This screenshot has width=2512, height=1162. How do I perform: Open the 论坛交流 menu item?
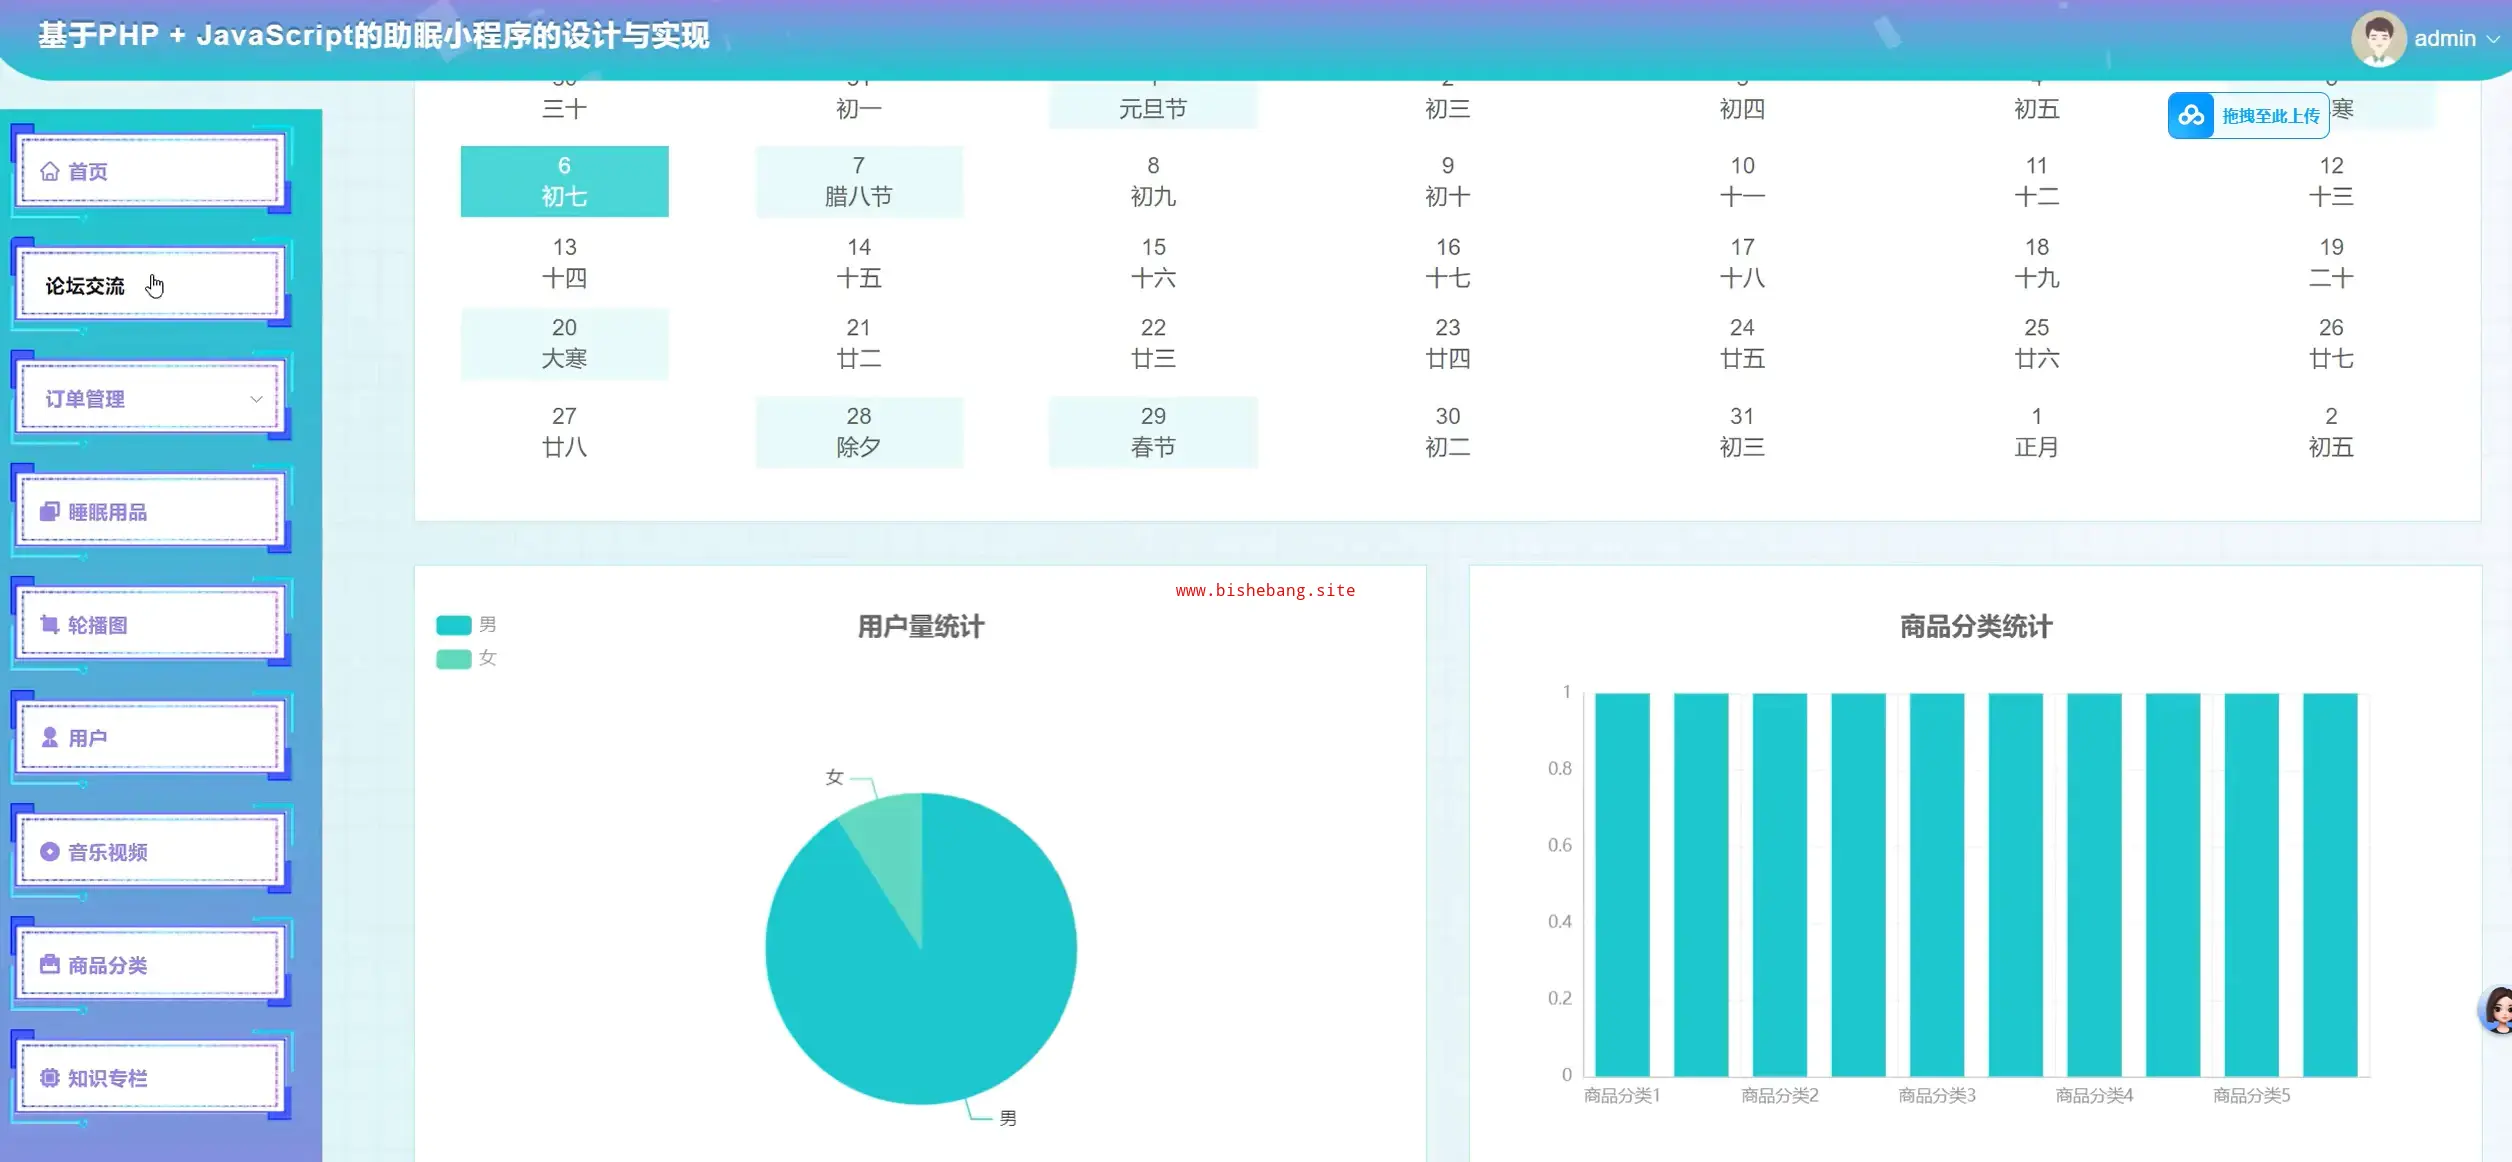85,286
